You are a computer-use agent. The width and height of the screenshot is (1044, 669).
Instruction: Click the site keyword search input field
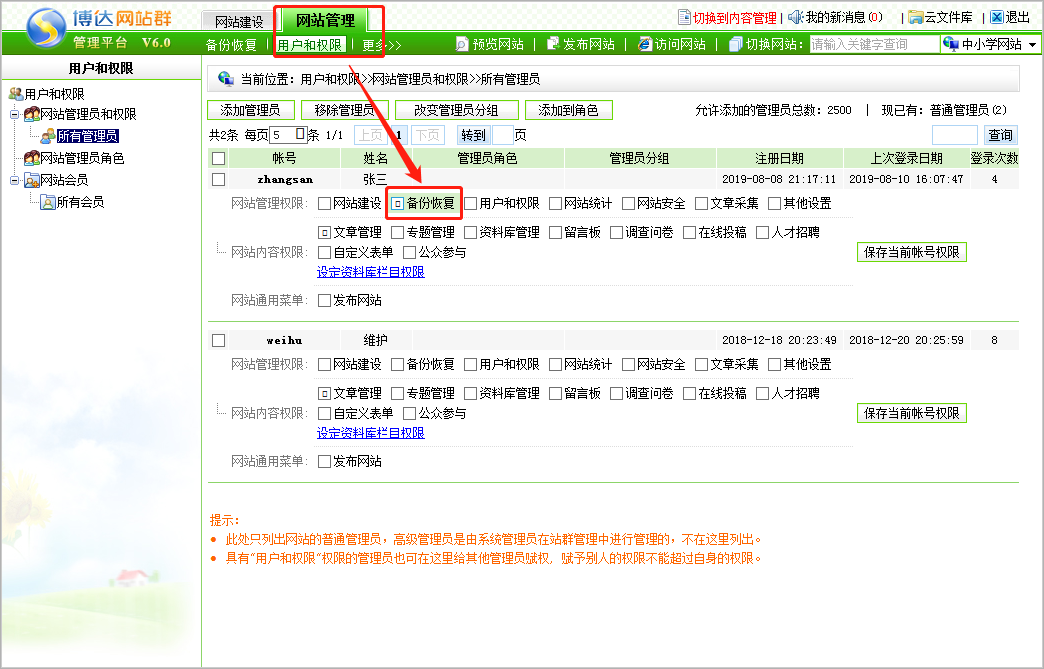[x=873, y=45]
